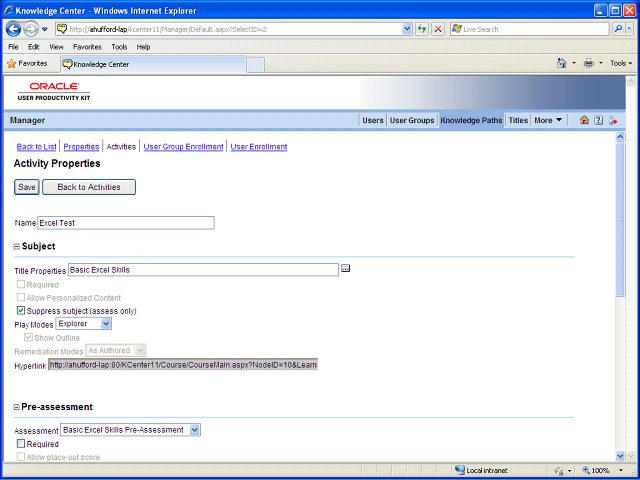Click the Live Search box
Screen dimensions: 640x480
[x=529, y=29]
